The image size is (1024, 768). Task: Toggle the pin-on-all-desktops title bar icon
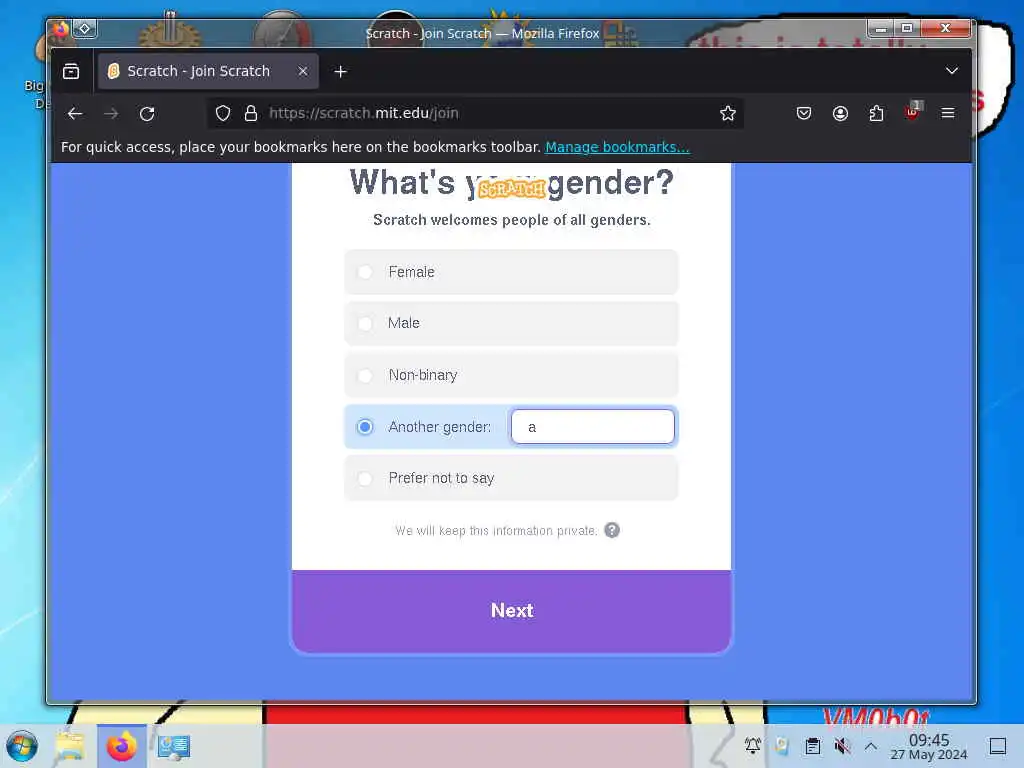85,29
